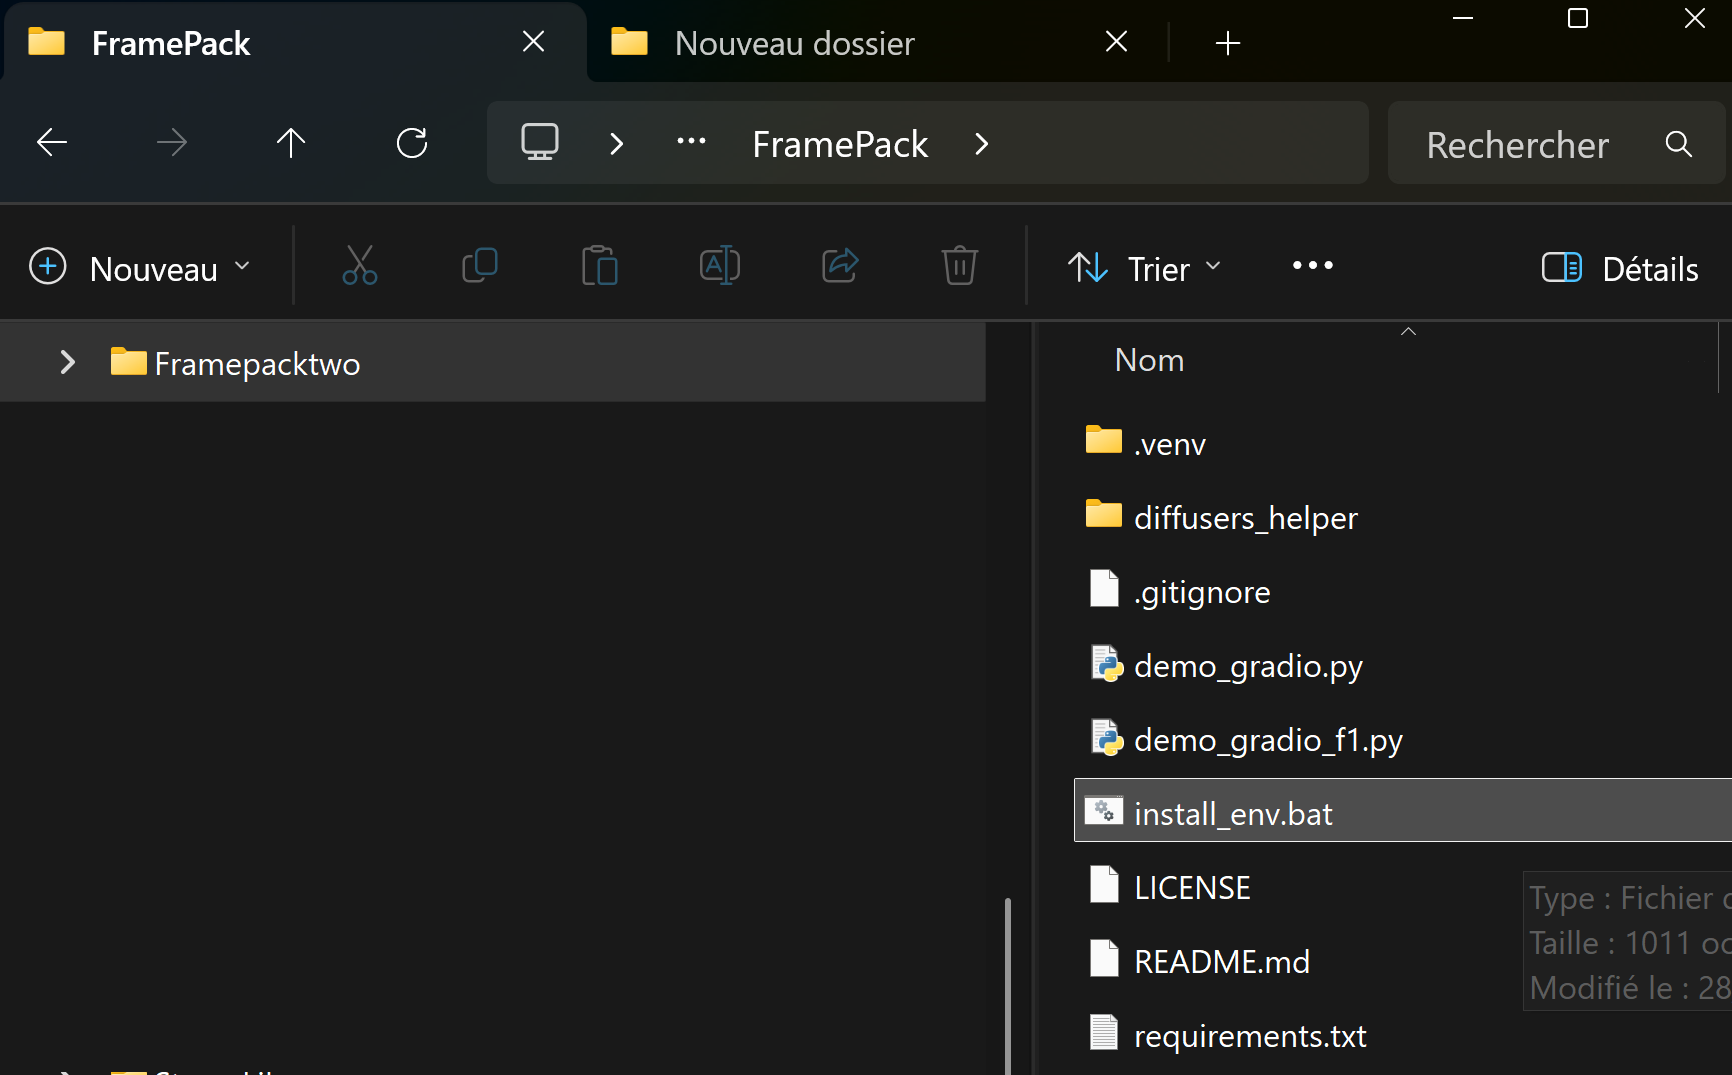This screenshot has width=1732, height=1075.
Task: Click the diffusers_helper folder icon
Action: tap(1104, 514)
